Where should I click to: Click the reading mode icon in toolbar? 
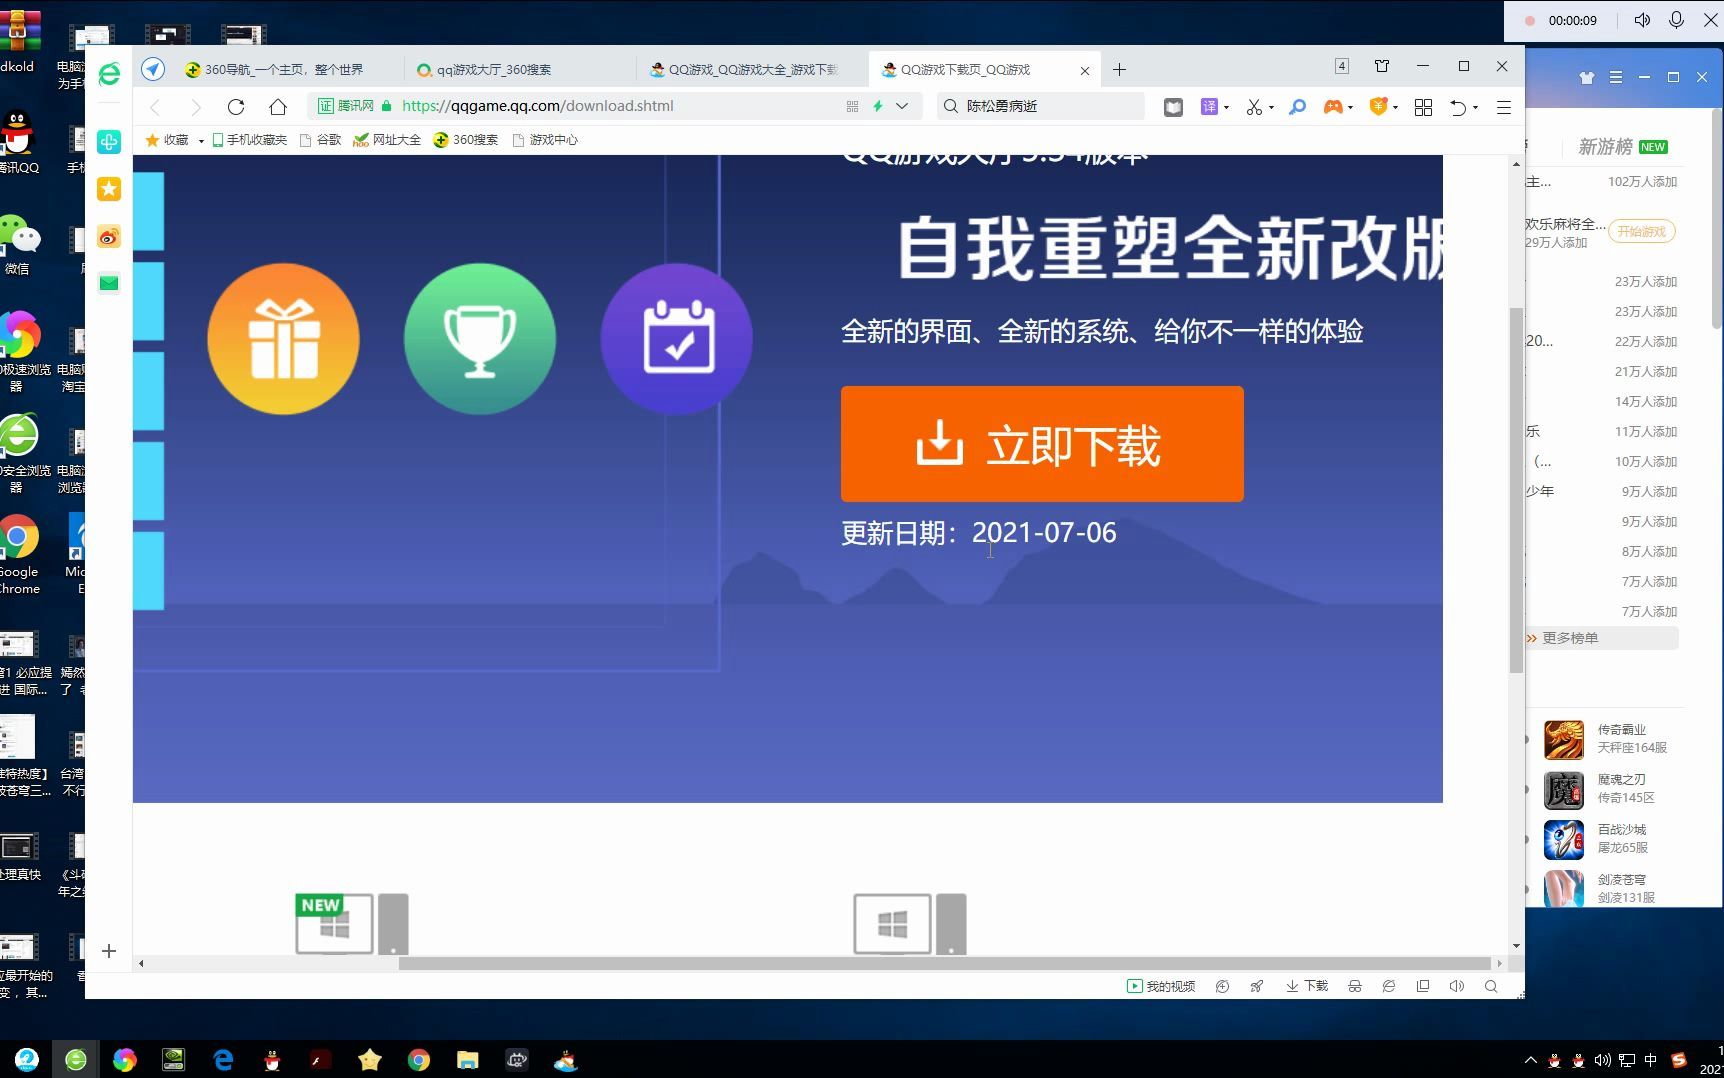[1172, 106]
